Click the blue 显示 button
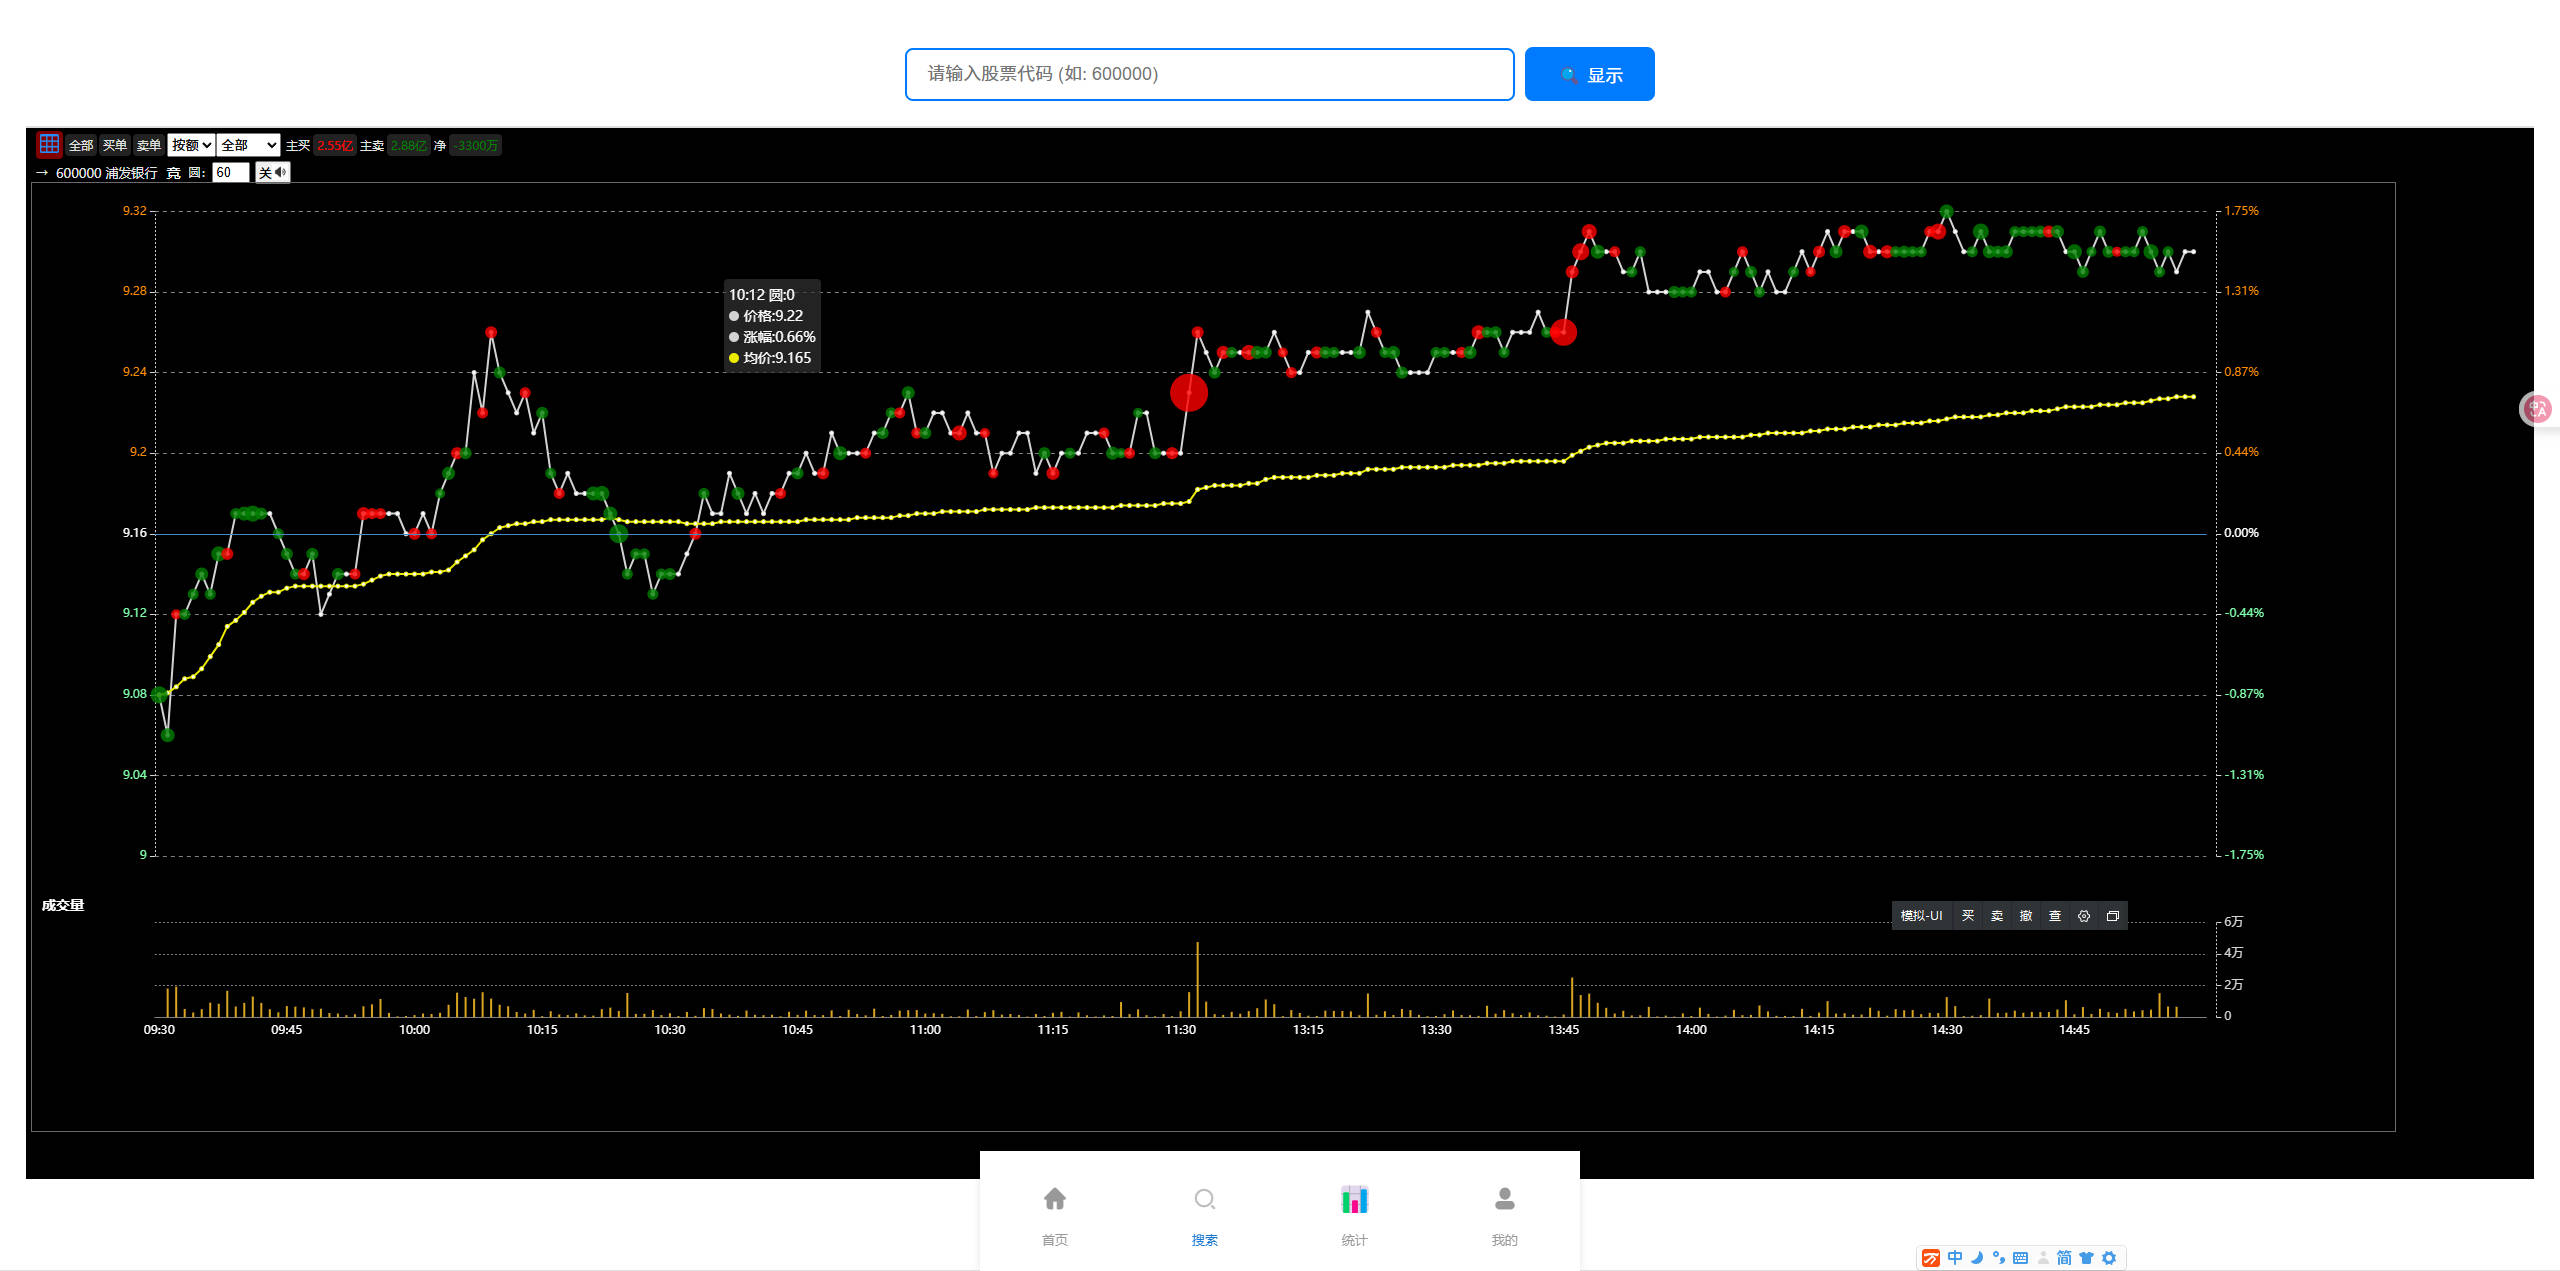The width and height of the screenshot is (2560, 1271). tap(1589, 74)
